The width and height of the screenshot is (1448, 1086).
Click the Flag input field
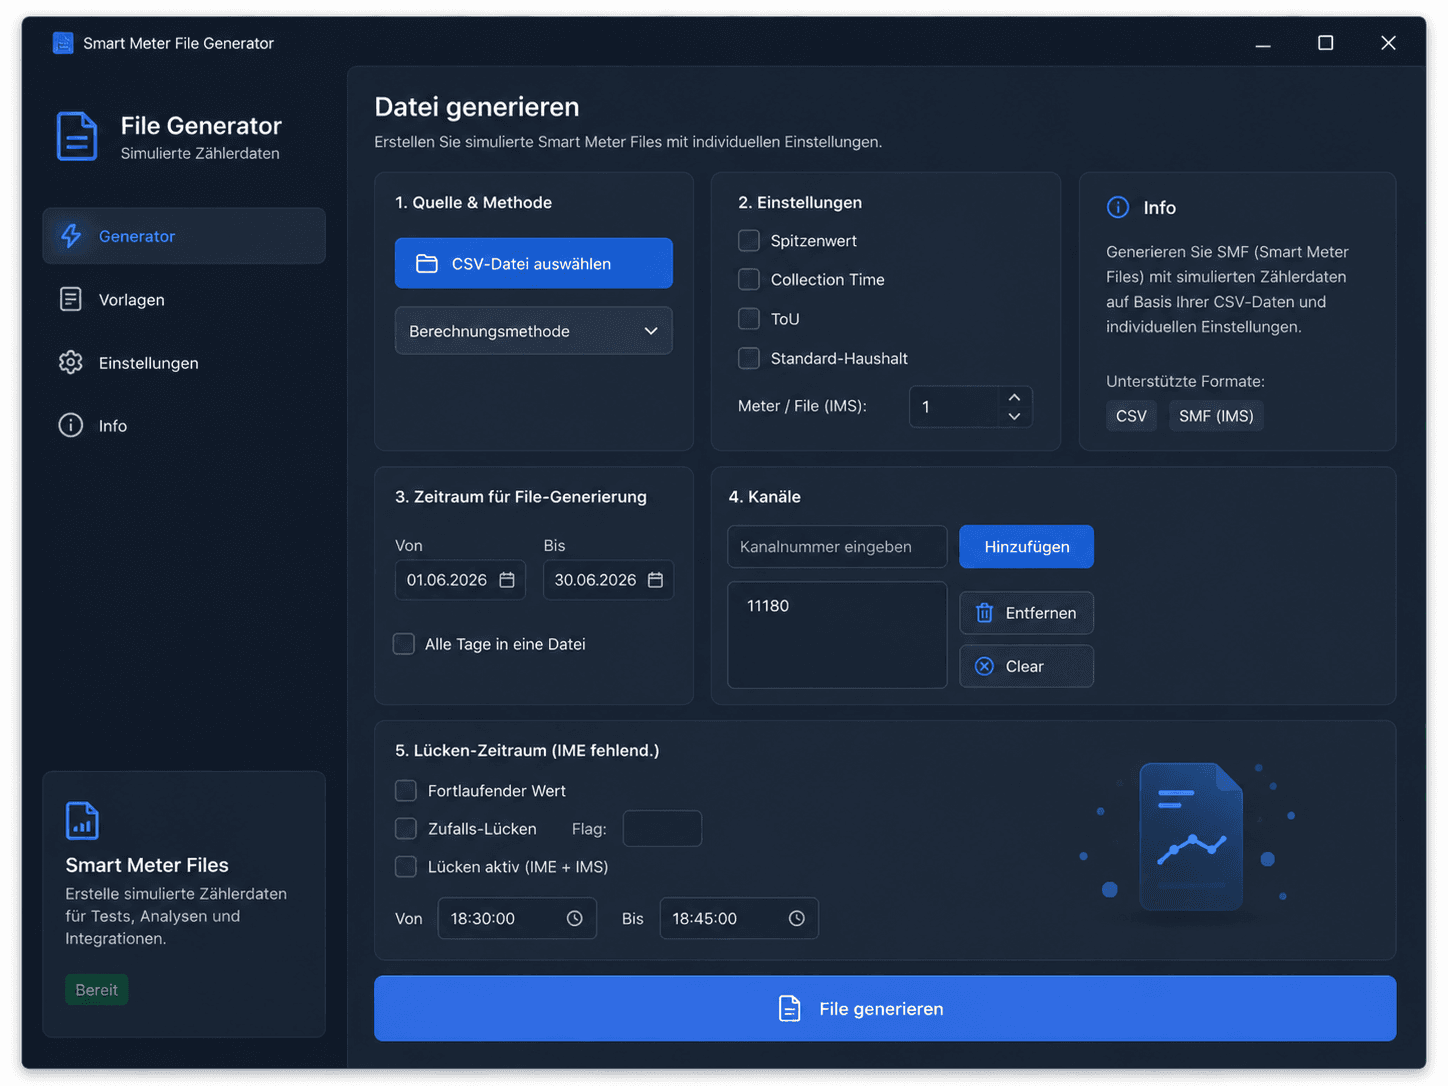point(662,828)
